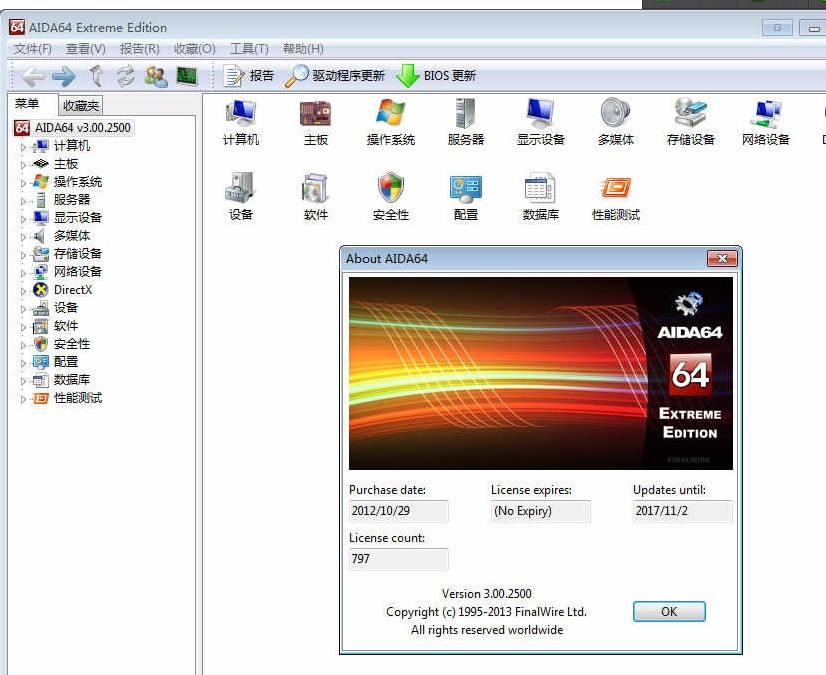Expand the 主板 tree node arrow
Viewport: 826px width, 675px height.
point(23,165)
